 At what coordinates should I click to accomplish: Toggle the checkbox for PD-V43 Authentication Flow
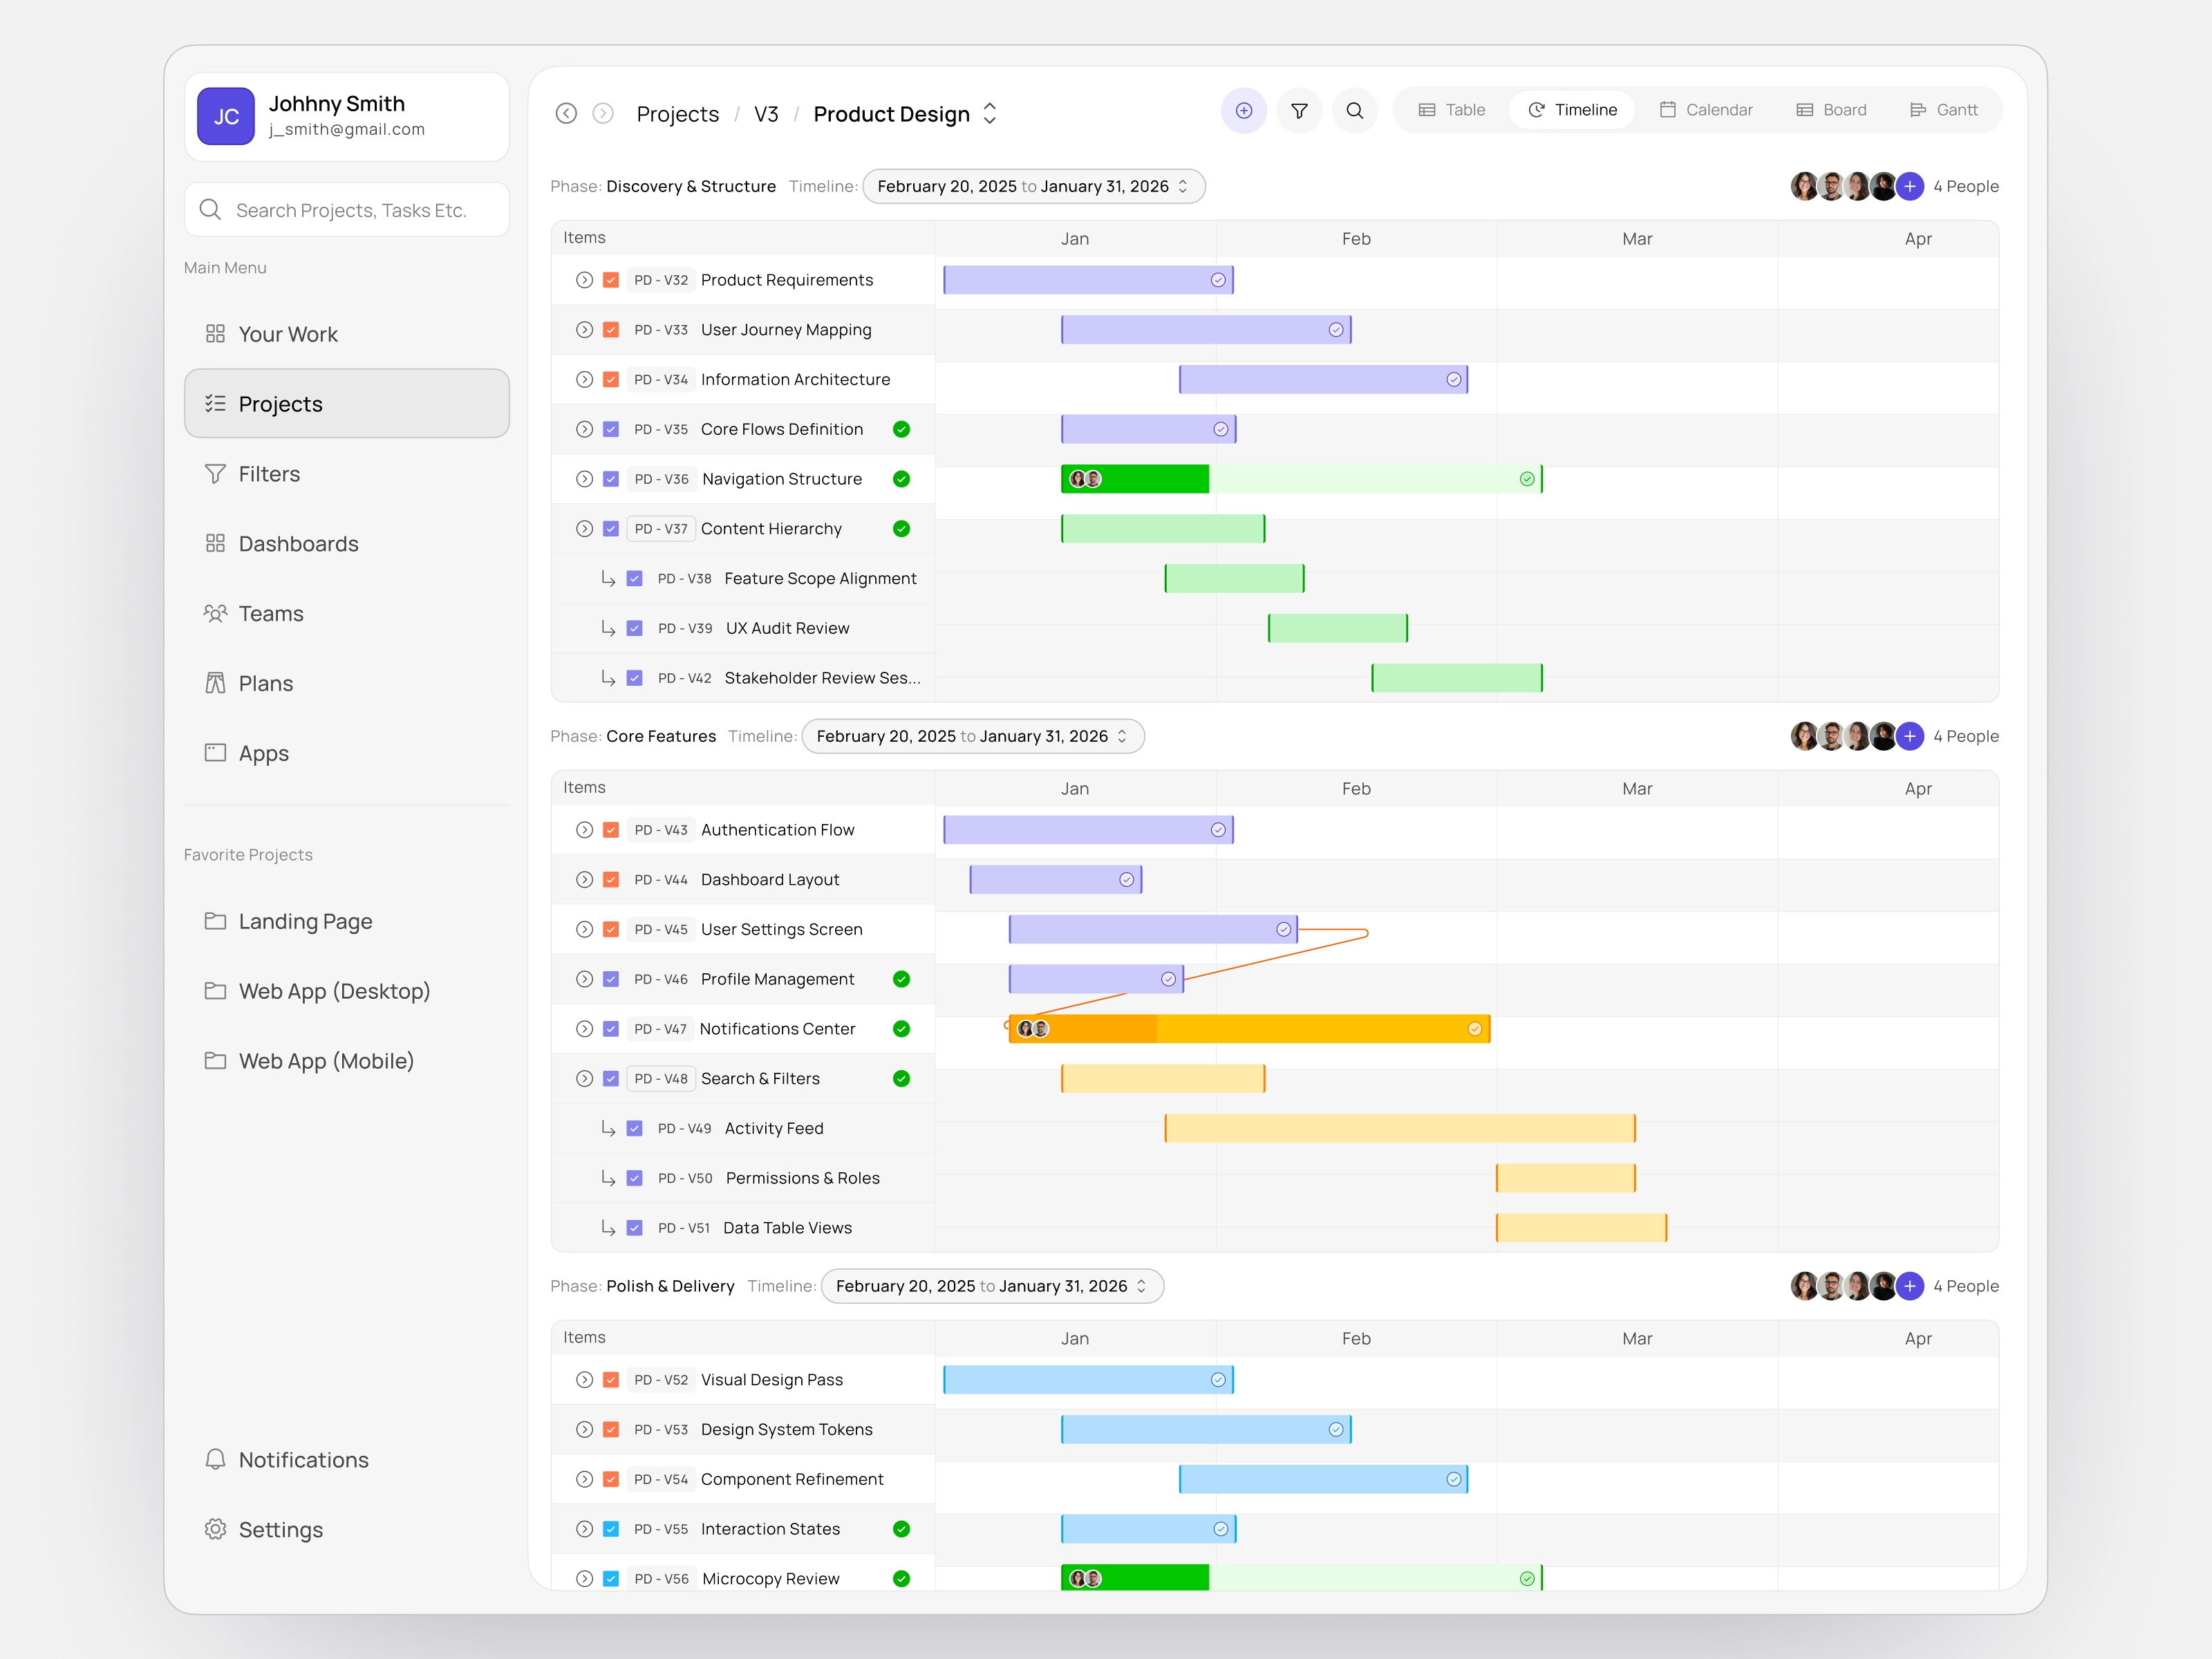coord(611,829)
